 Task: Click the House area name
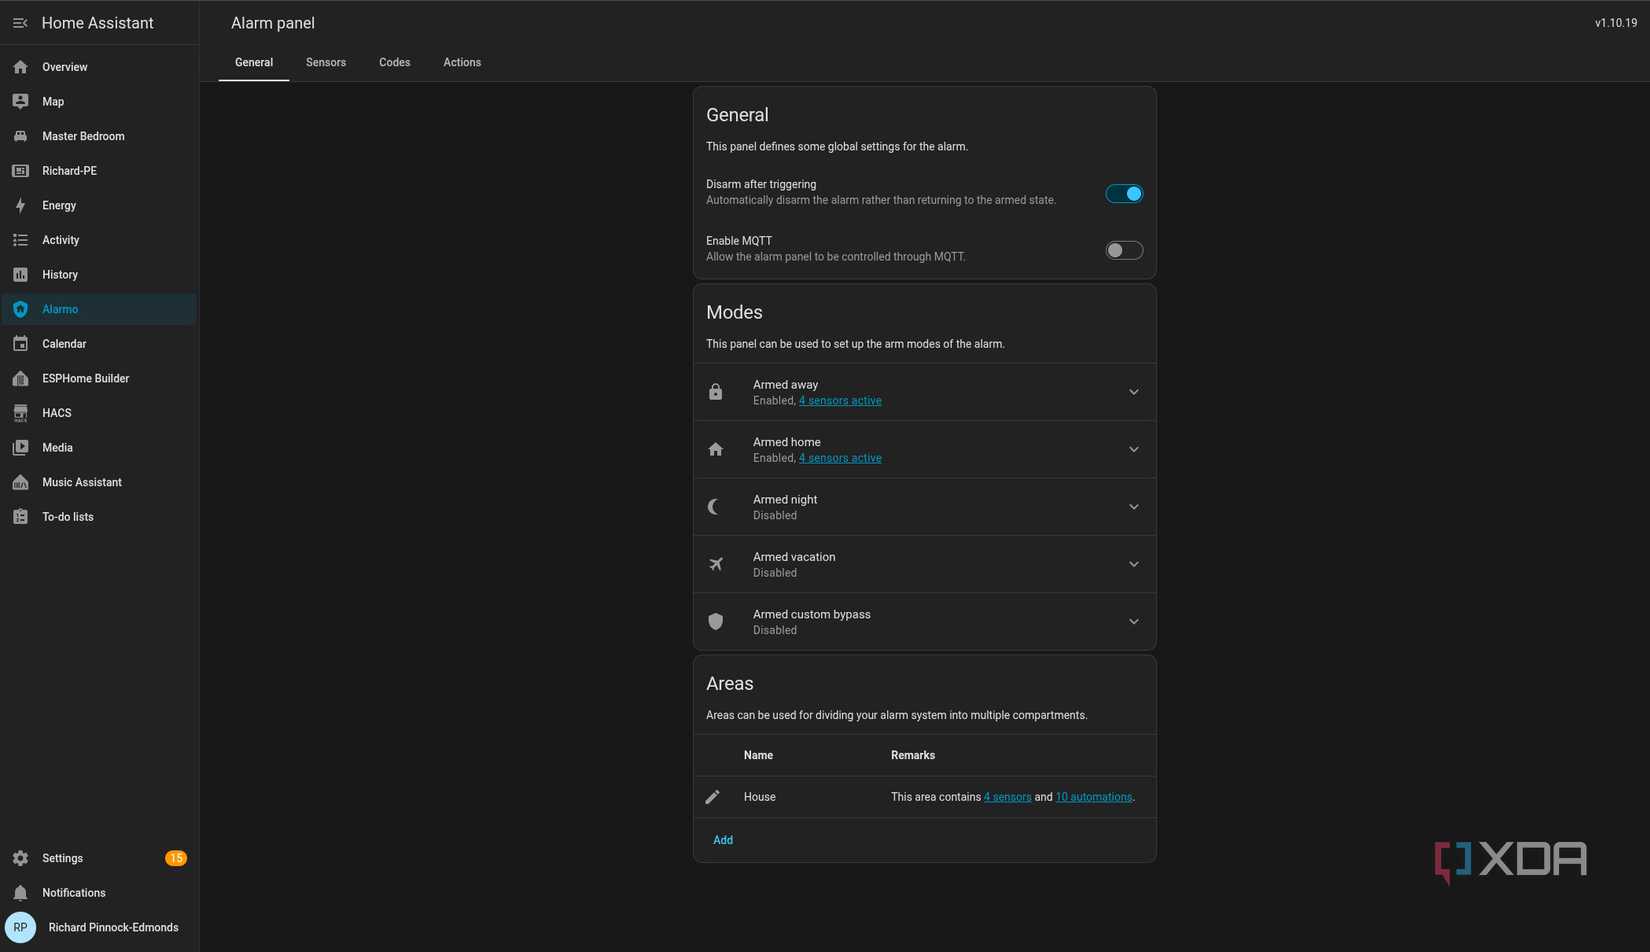(x=760, y=798)
